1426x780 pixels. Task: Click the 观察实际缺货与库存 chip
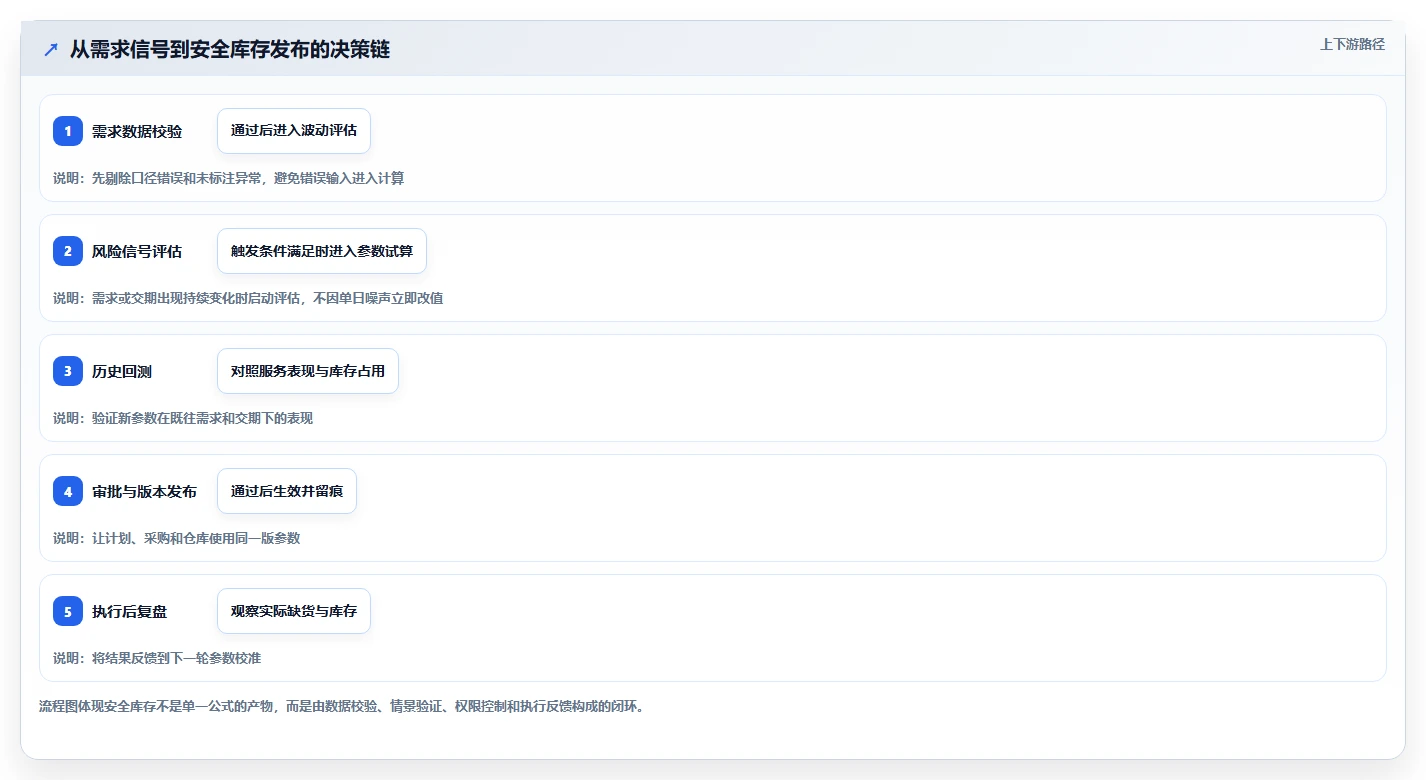pos(294,611)
